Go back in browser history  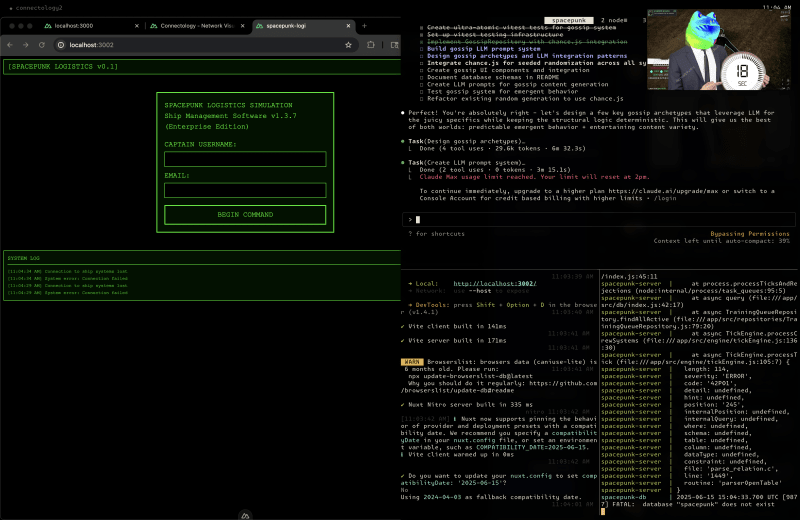tap(10, 45)
